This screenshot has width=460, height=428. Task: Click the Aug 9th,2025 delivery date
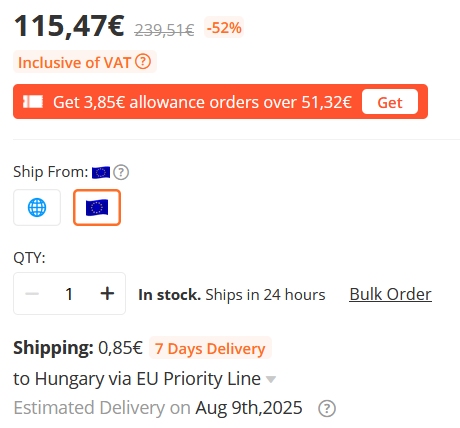249,408
